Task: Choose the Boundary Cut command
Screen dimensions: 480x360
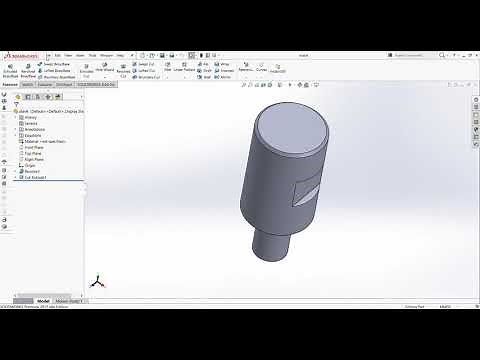Action: click(146, 77)
